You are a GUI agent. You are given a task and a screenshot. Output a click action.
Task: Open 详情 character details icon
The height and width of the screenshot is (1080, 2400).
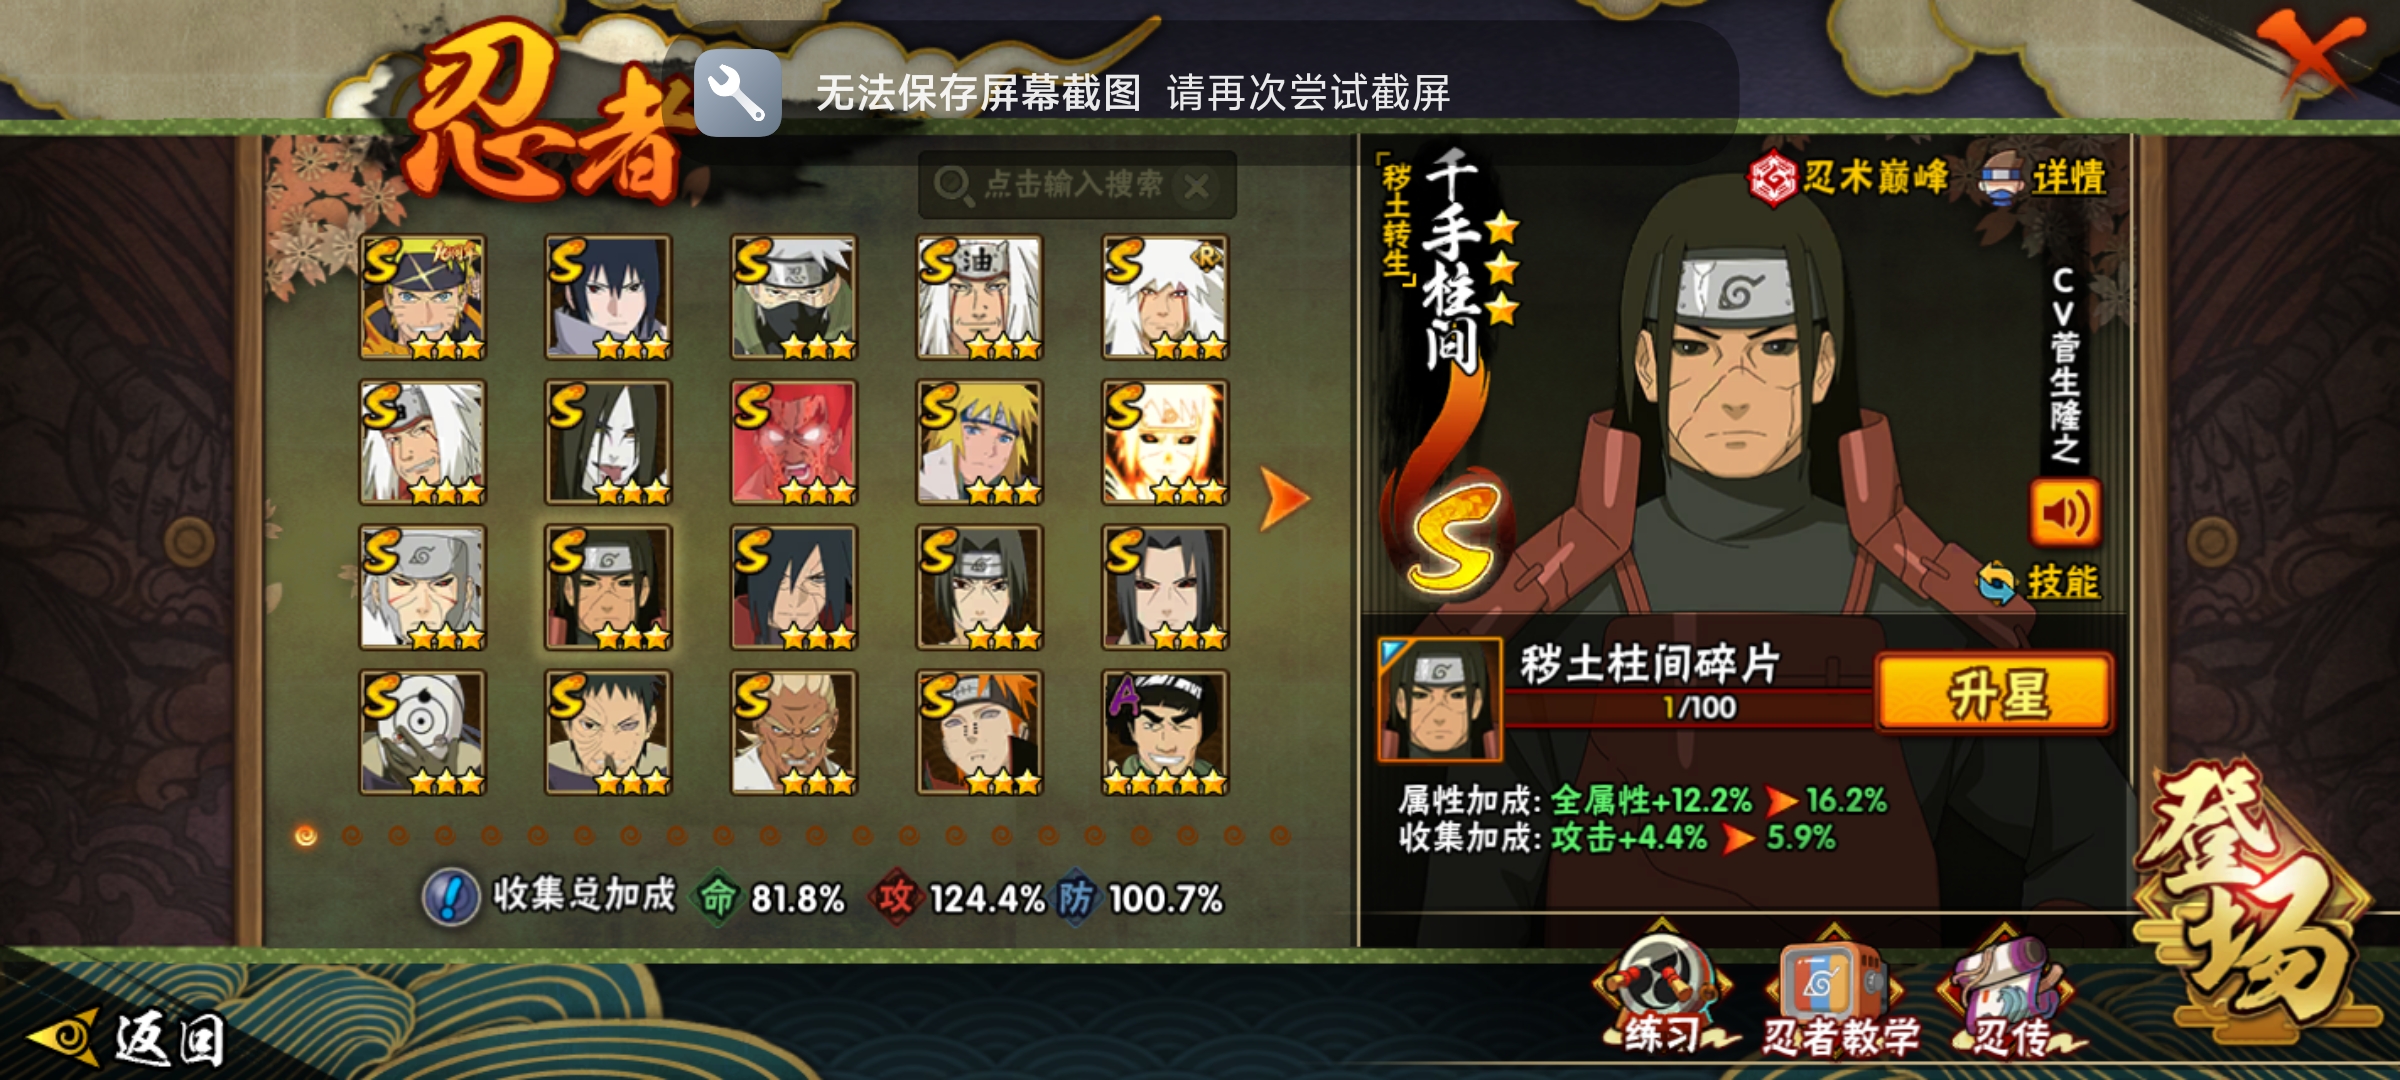pyautogui.click(x=2001, y=178)
